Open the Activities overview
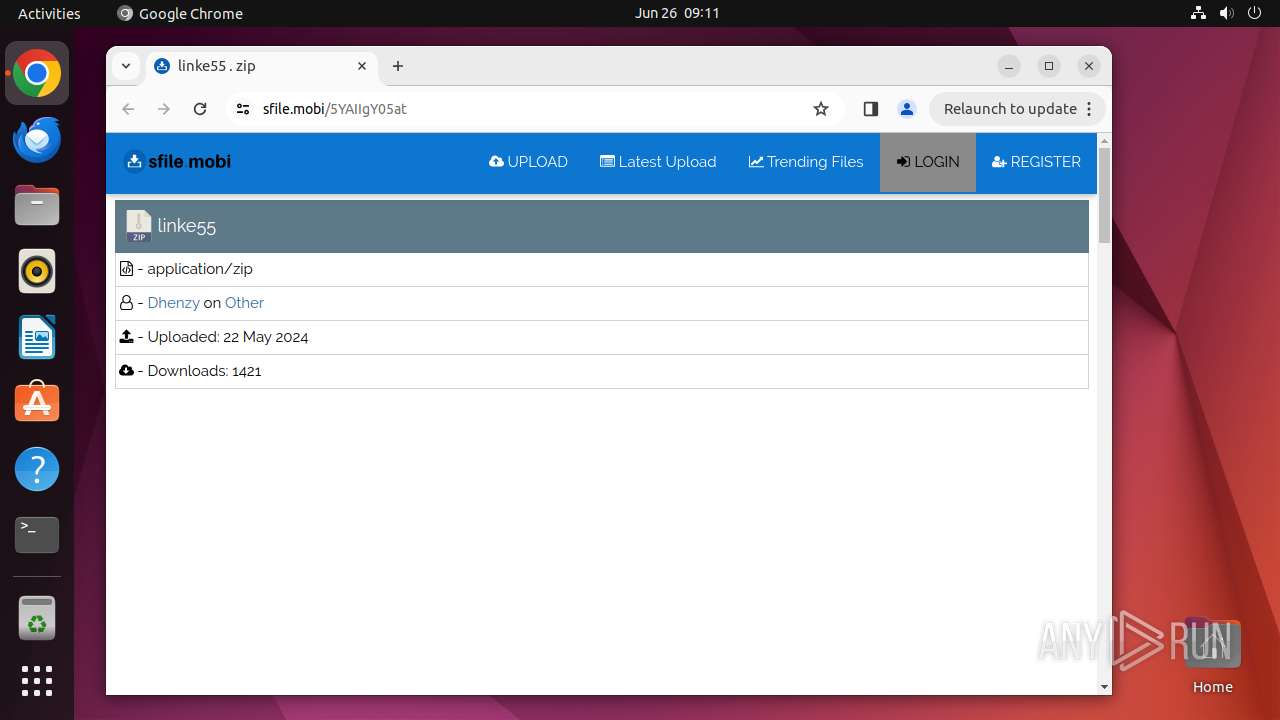The height and width of the screenshot is (720, 1280). point(49,13)
